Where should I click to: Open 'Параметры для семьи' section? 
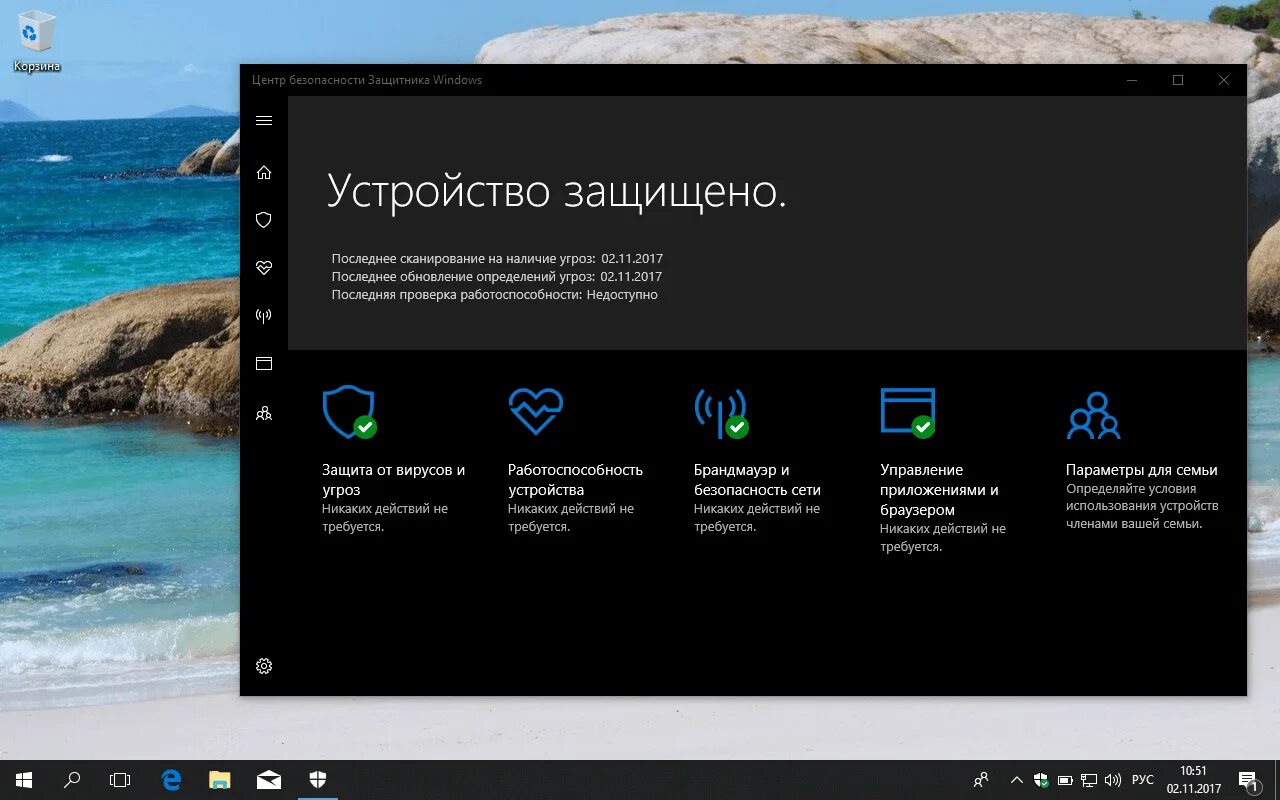pos(1142,470)
